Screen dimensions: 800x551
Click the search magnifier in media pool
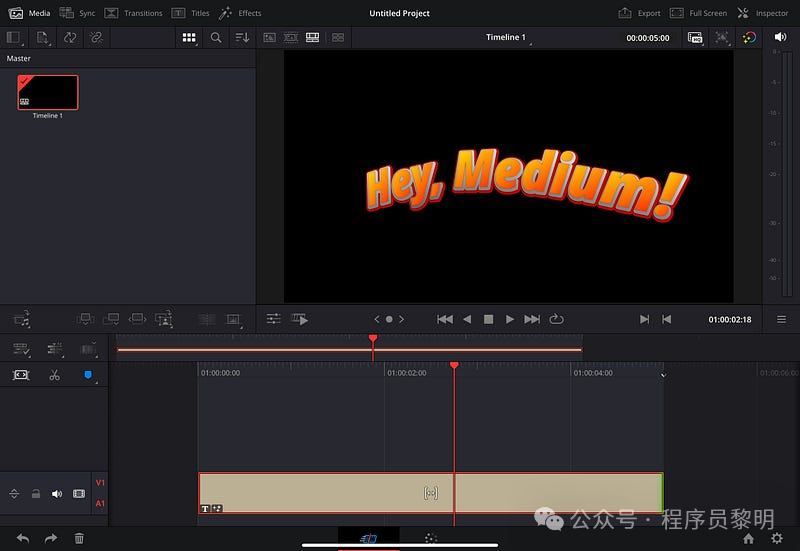coord(216,37)
